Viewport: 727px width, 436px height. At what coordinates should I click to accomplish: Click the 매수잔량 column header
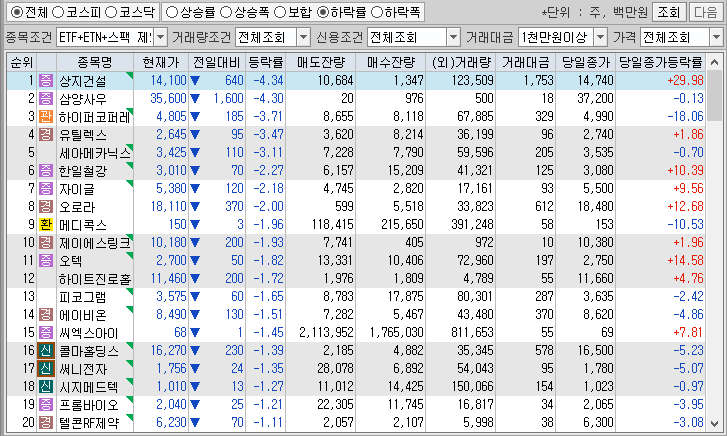[x=391, y=62]
